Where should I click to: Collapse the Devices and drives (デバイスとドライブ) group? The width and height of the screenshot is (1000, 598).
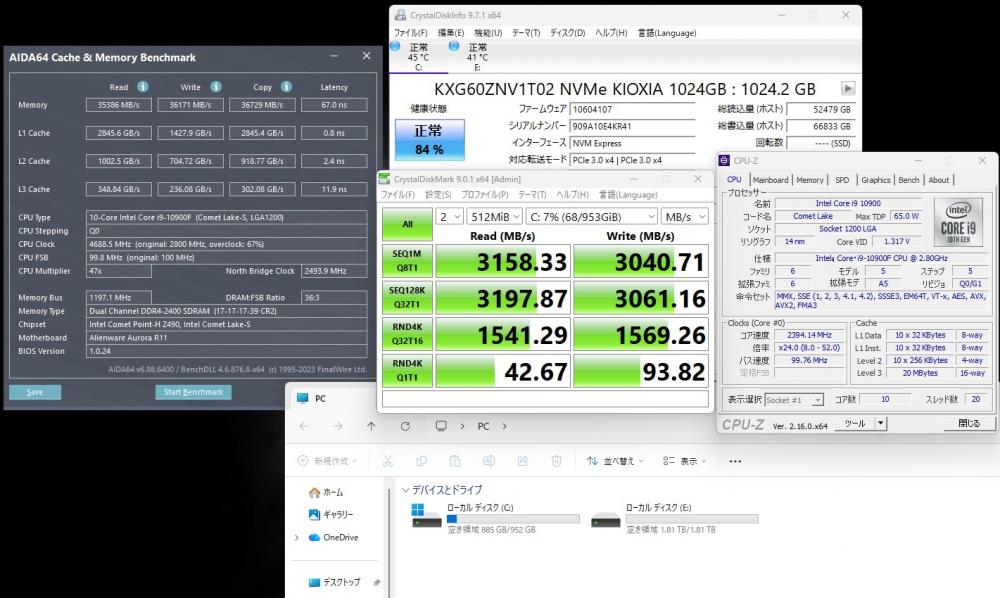tap(405, 490)
